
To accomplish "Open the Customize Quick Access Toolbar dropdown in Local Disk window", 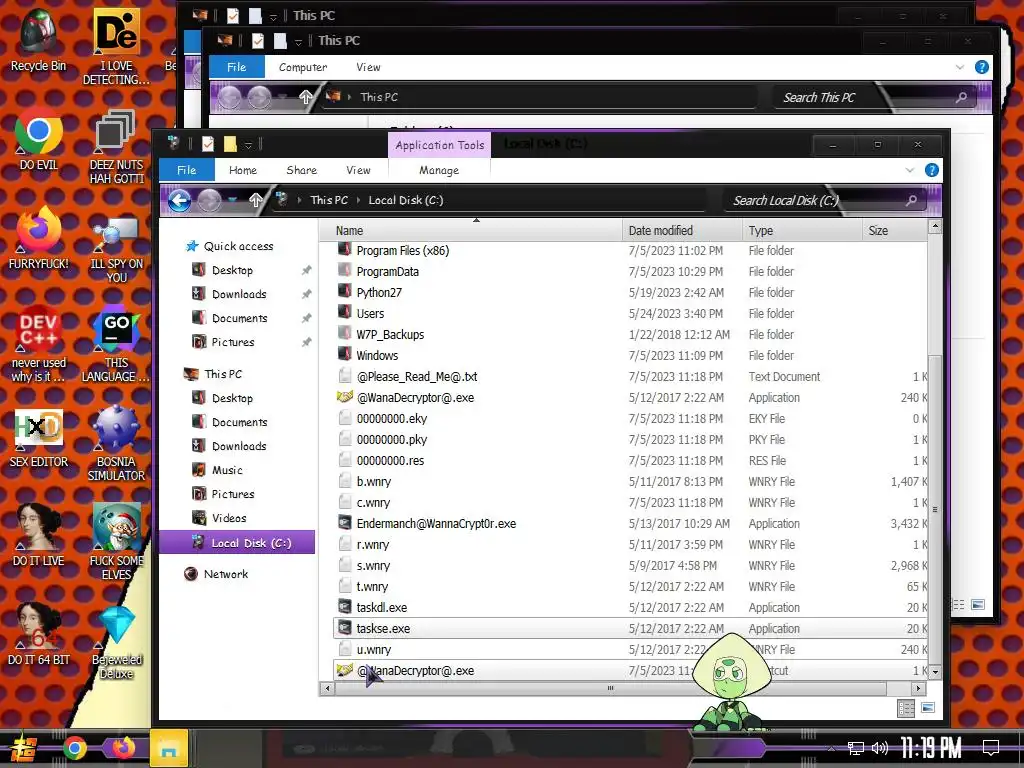I will coord(248,145).
